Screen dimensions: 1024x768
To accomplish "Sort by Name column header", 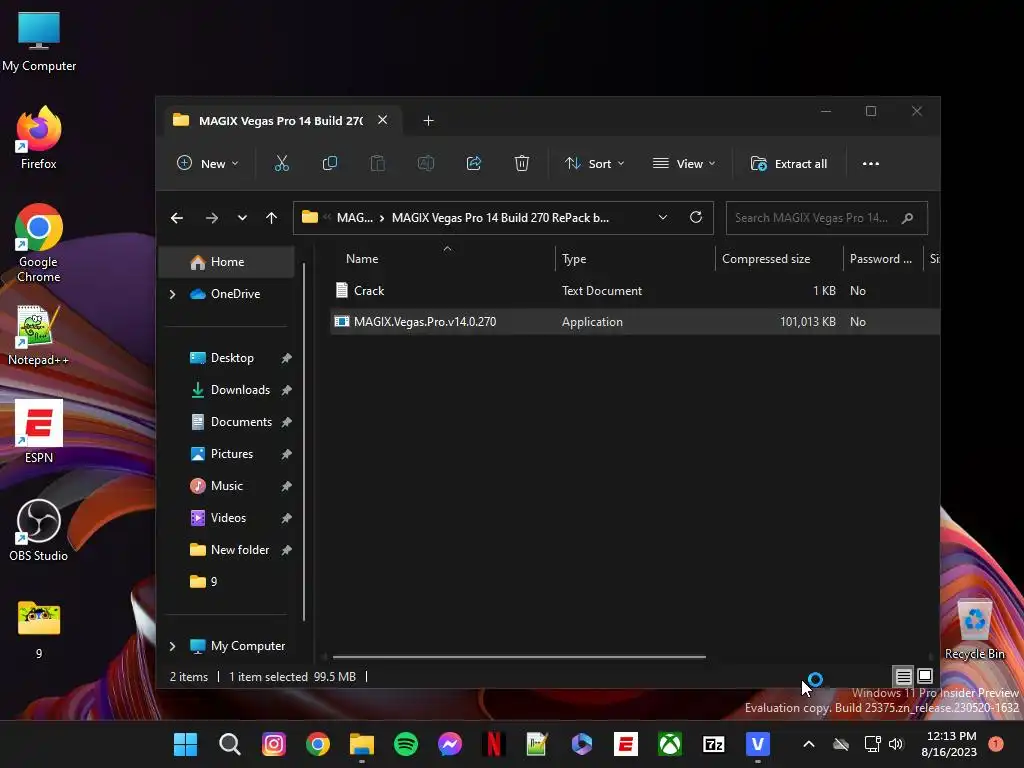I will (362, 259).
